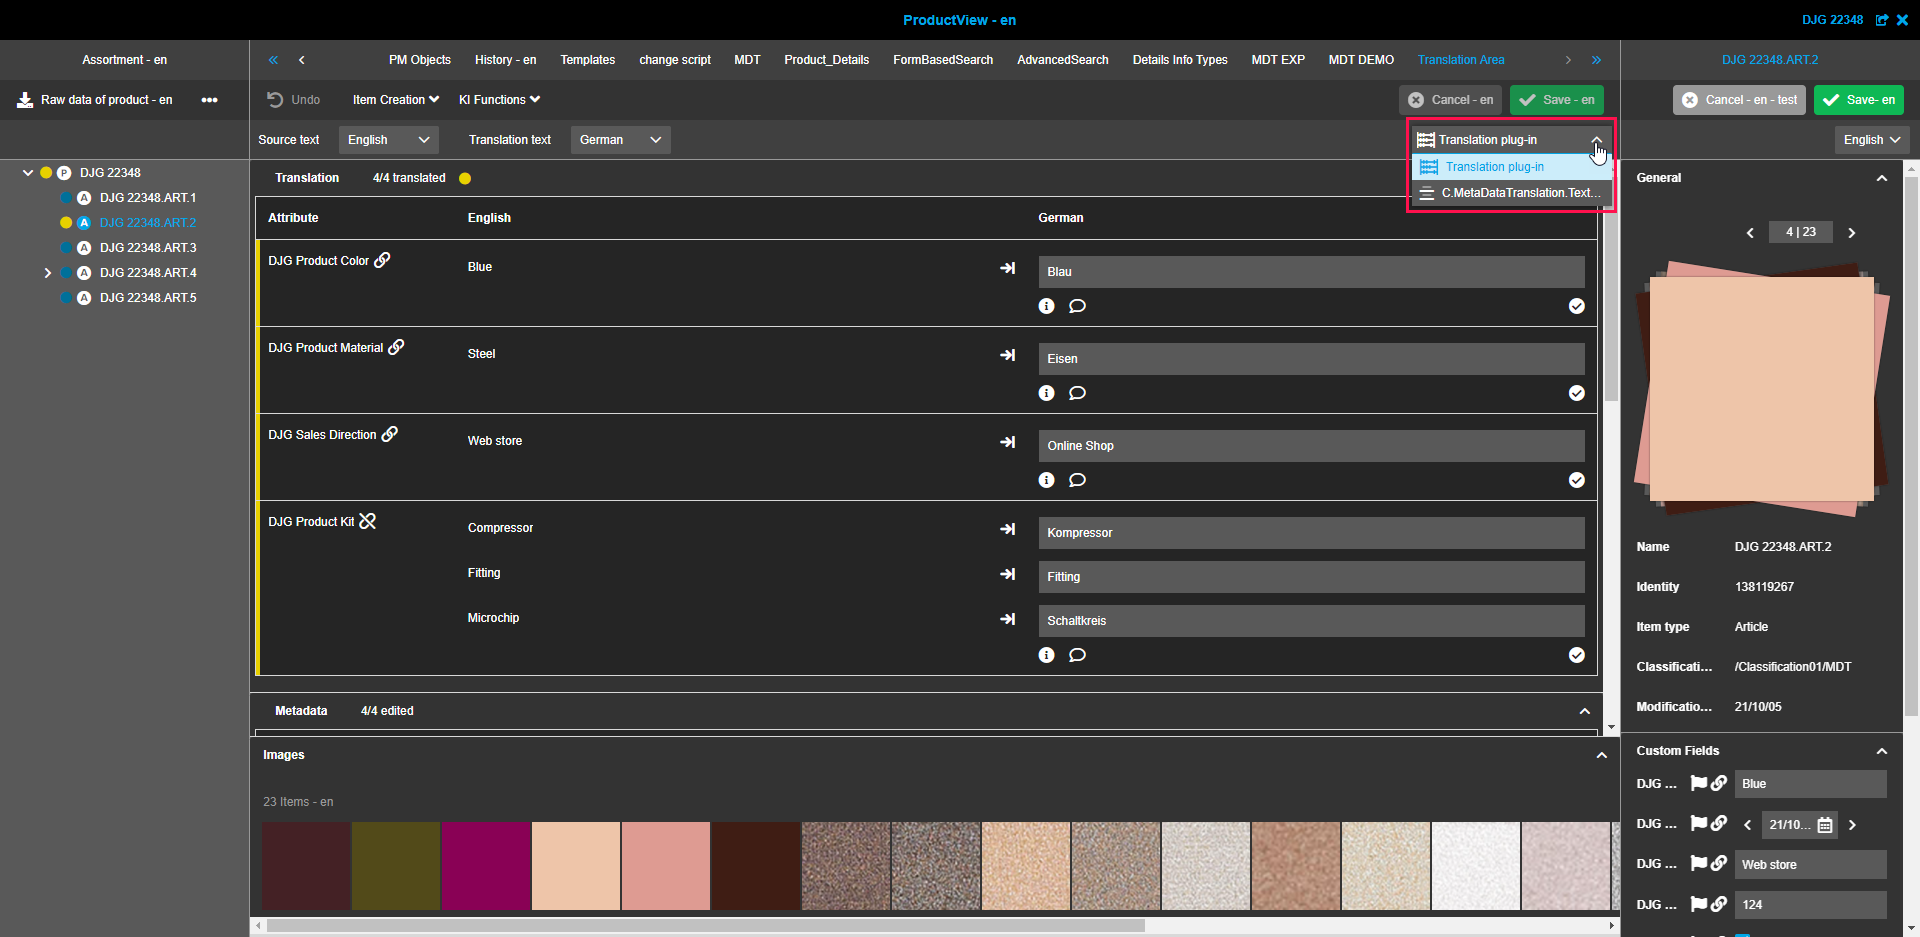
Task: Click unlink icon beside DJG Product Kit
Action: 368,521
